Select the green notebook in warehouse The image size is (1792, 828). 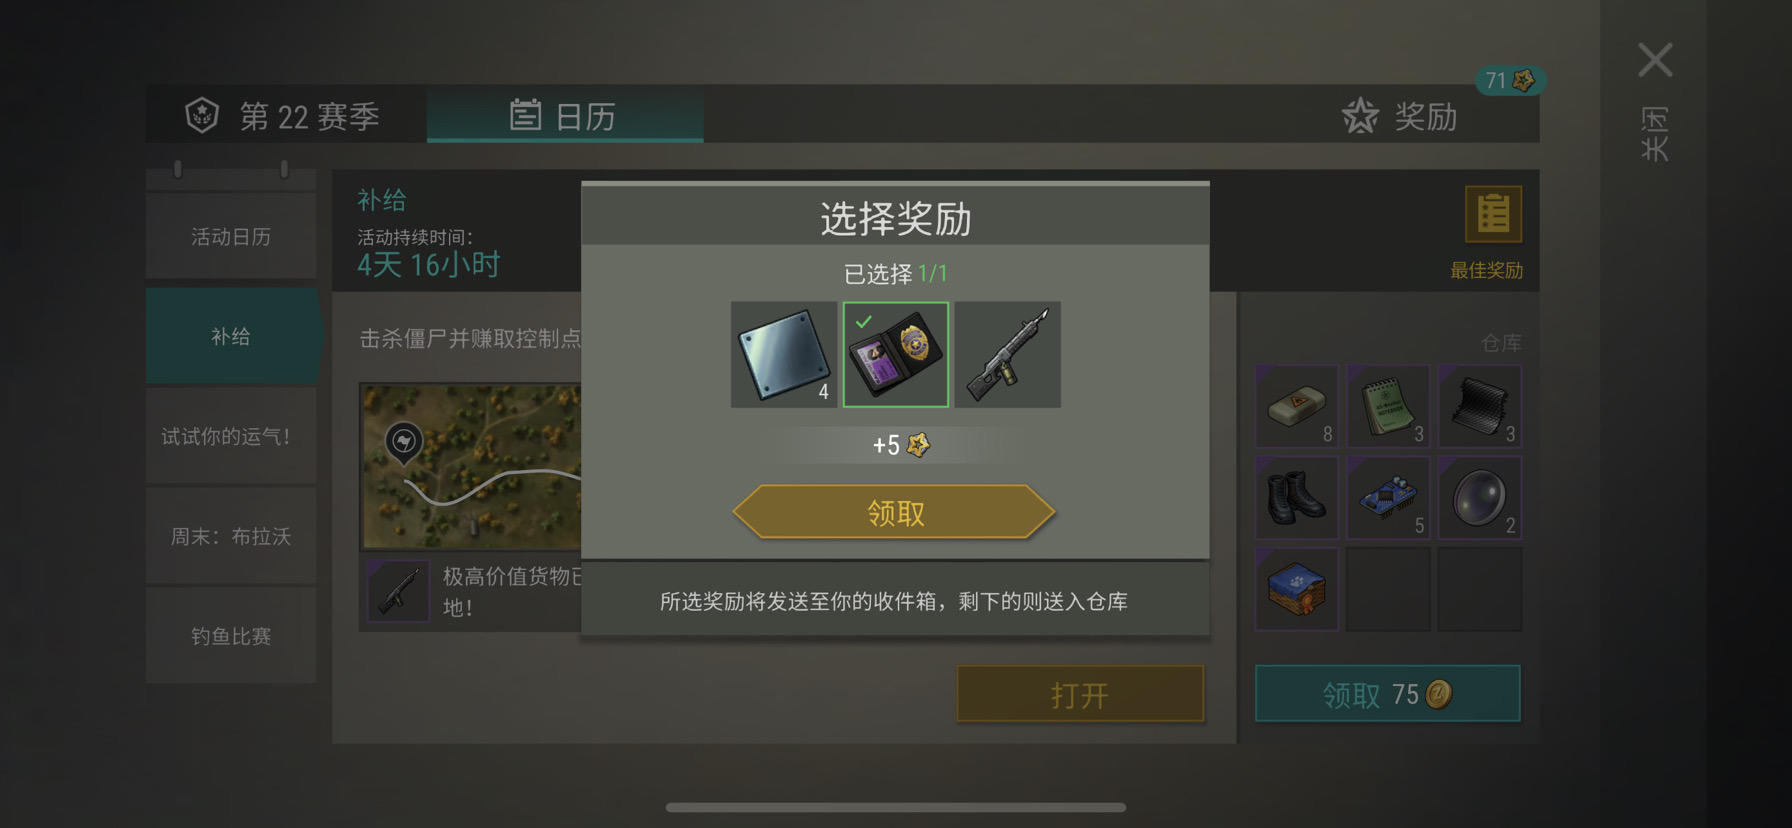point(1388,406)
